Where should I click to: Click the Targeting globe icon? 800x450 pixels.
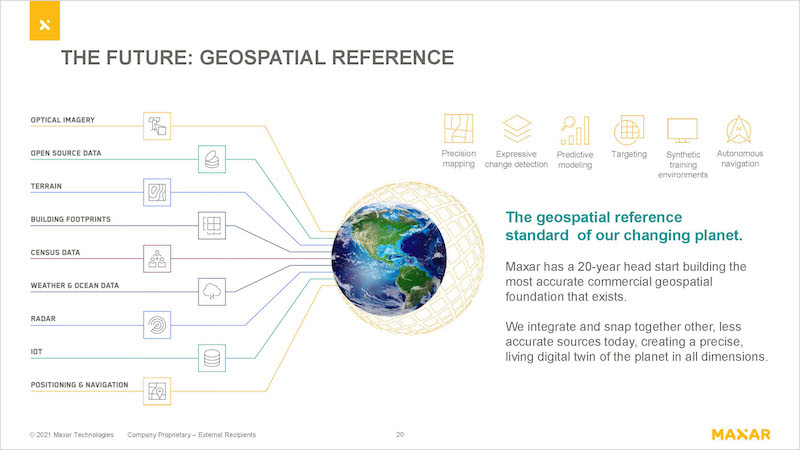(x=629, y=130)
